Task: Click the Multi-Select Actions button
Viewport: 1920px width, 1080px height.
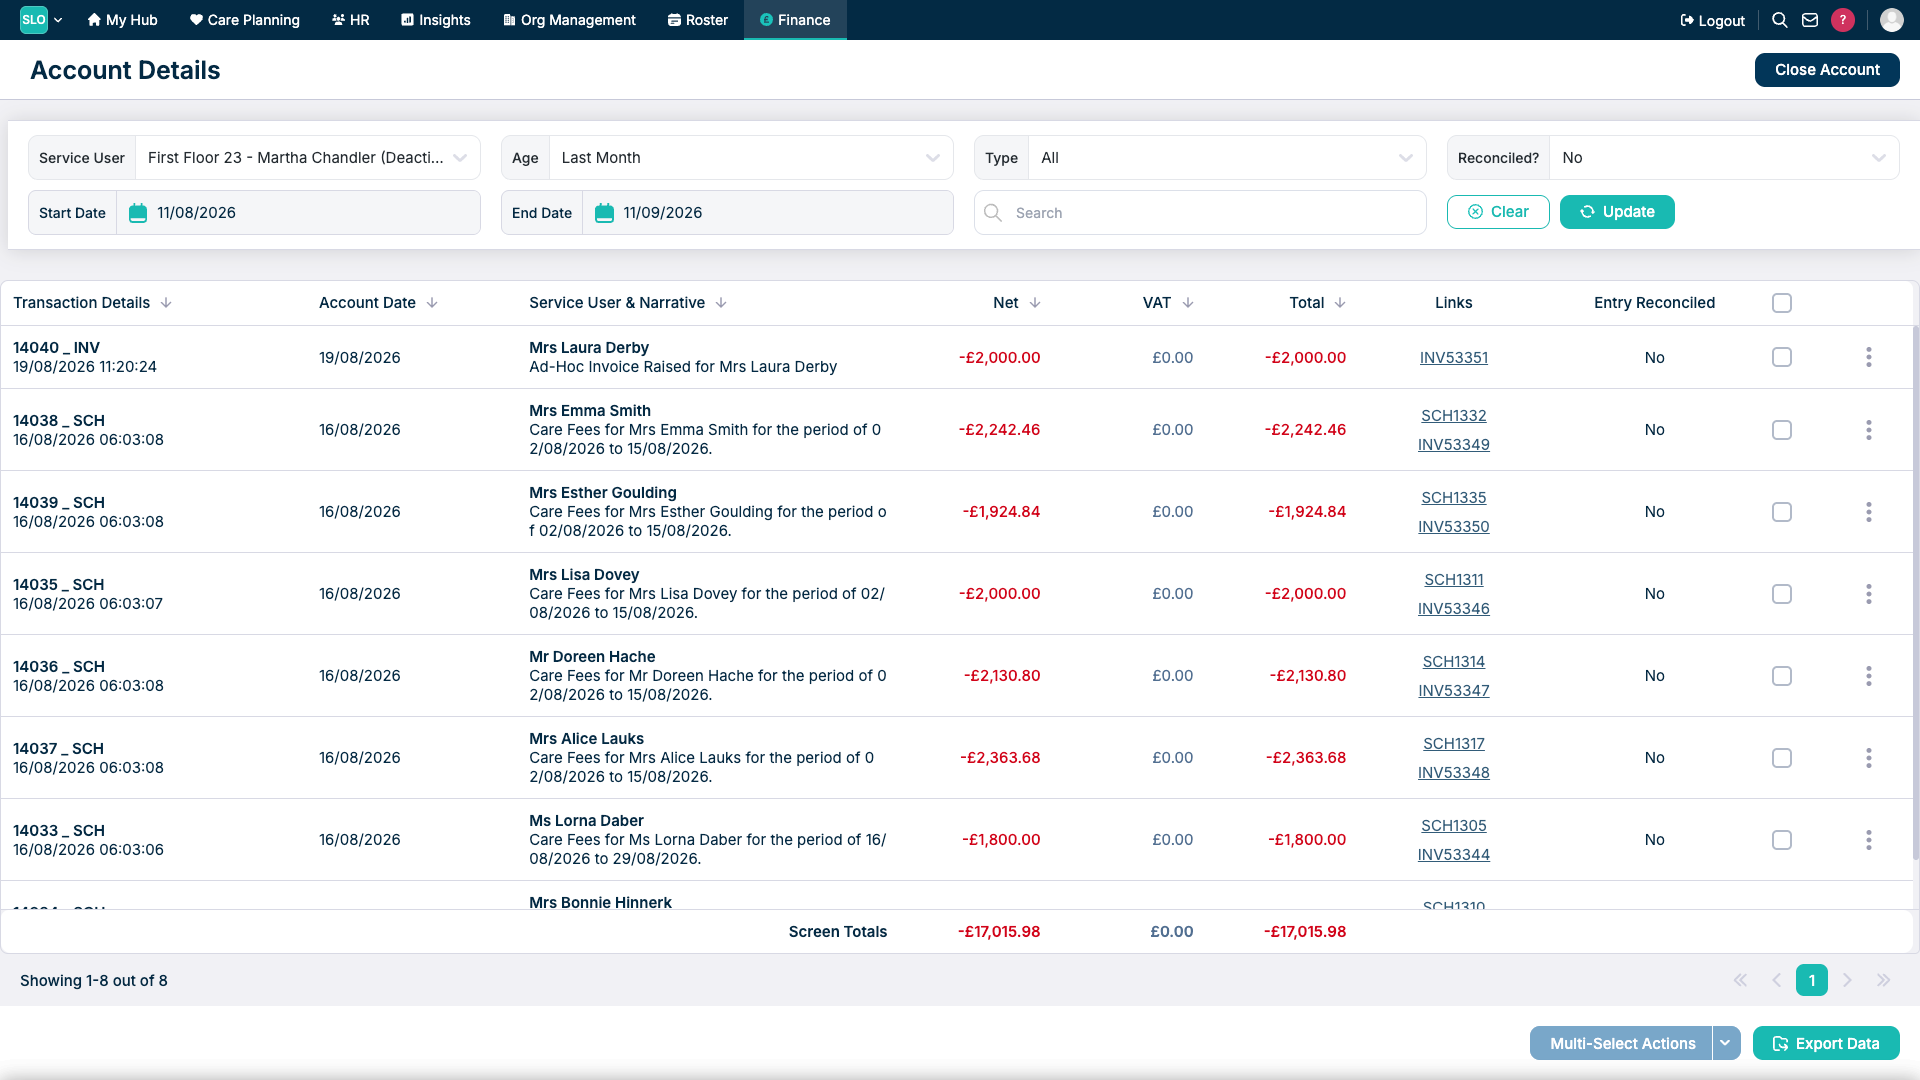Action: [x=1621, y=1043]
